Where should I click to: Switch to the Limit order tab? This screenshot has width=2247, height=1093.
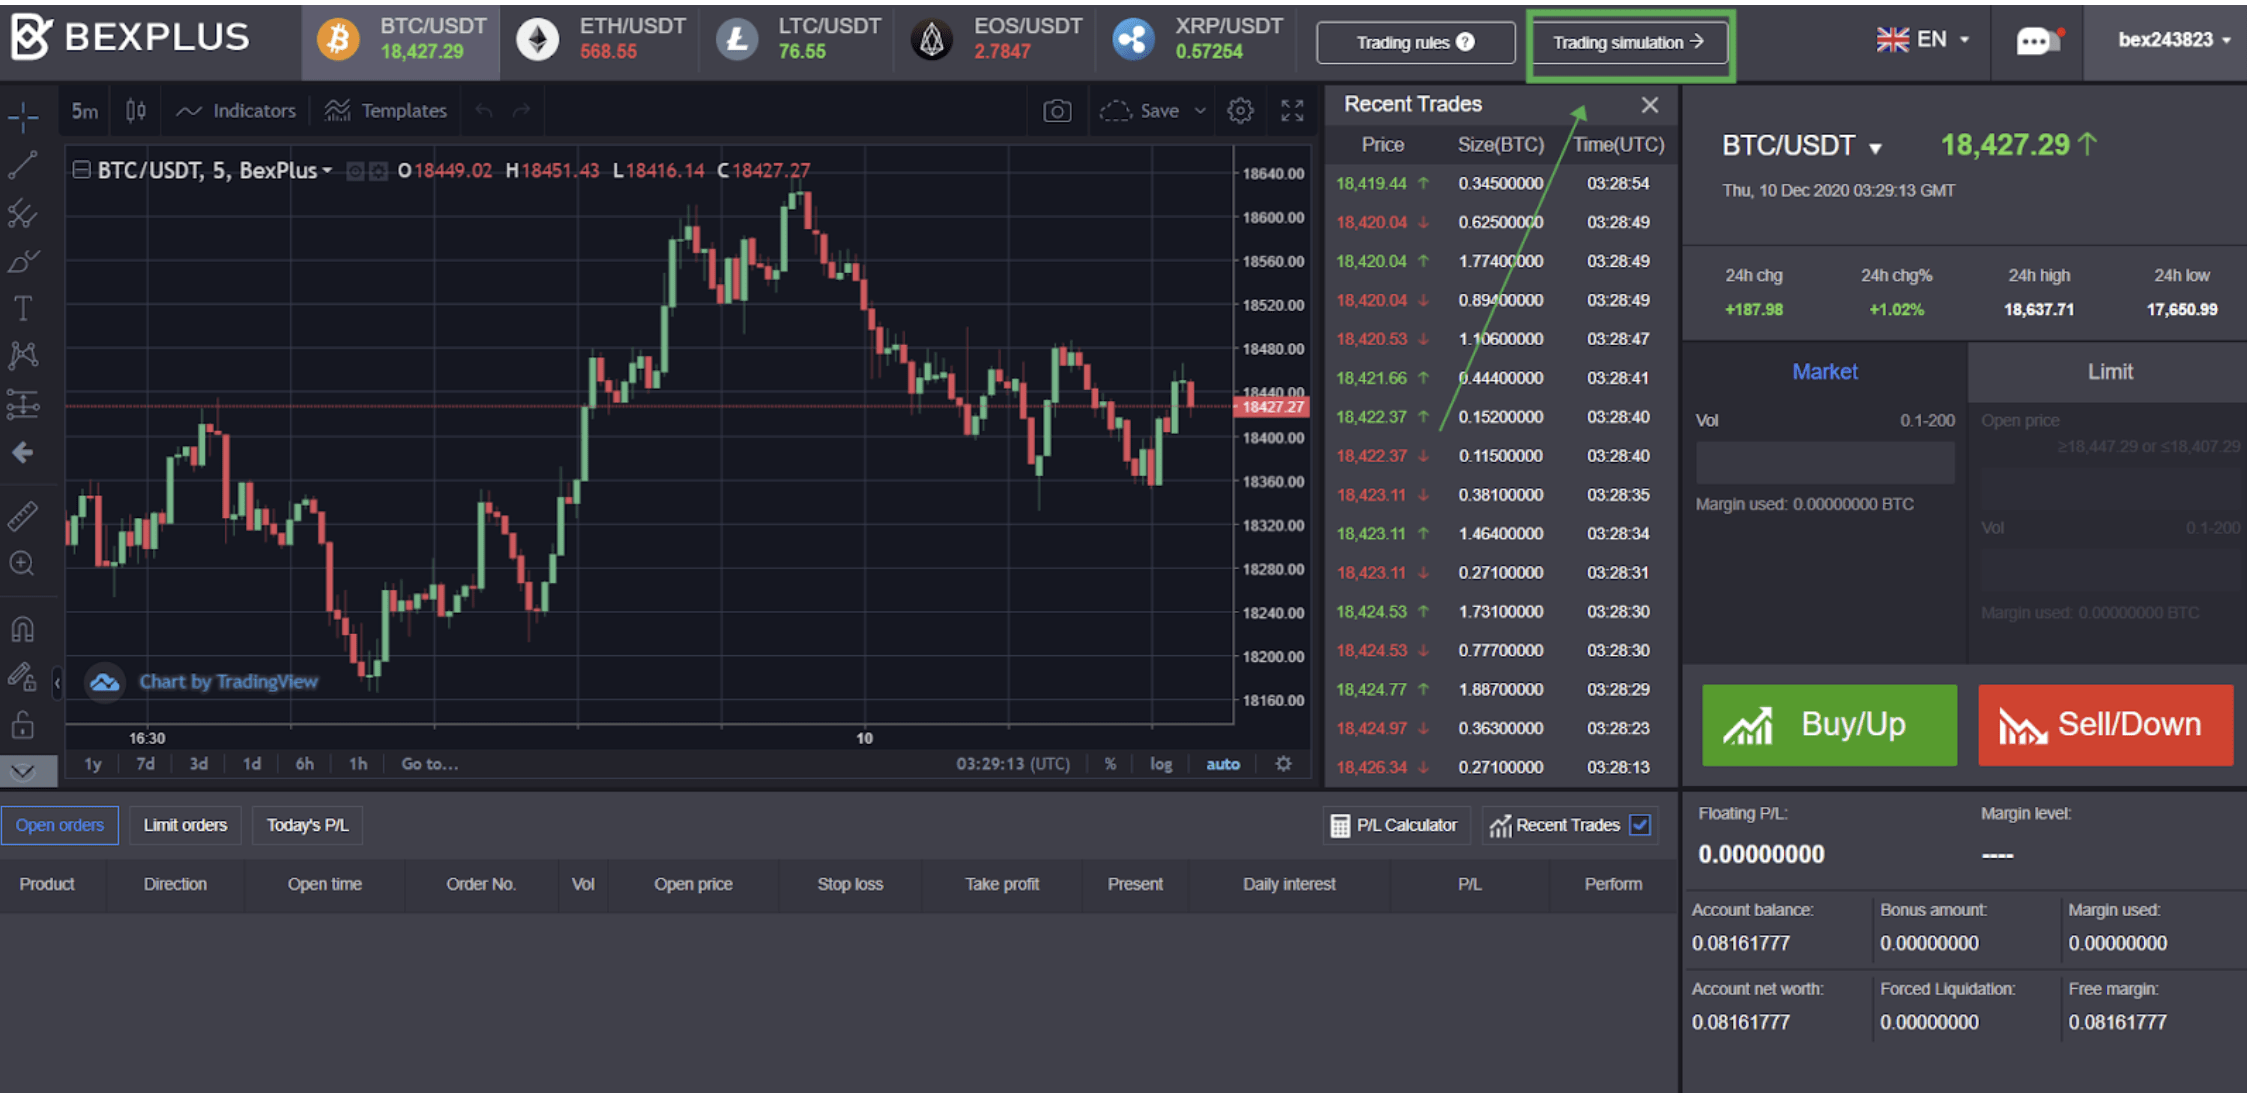click(2109, 372)
